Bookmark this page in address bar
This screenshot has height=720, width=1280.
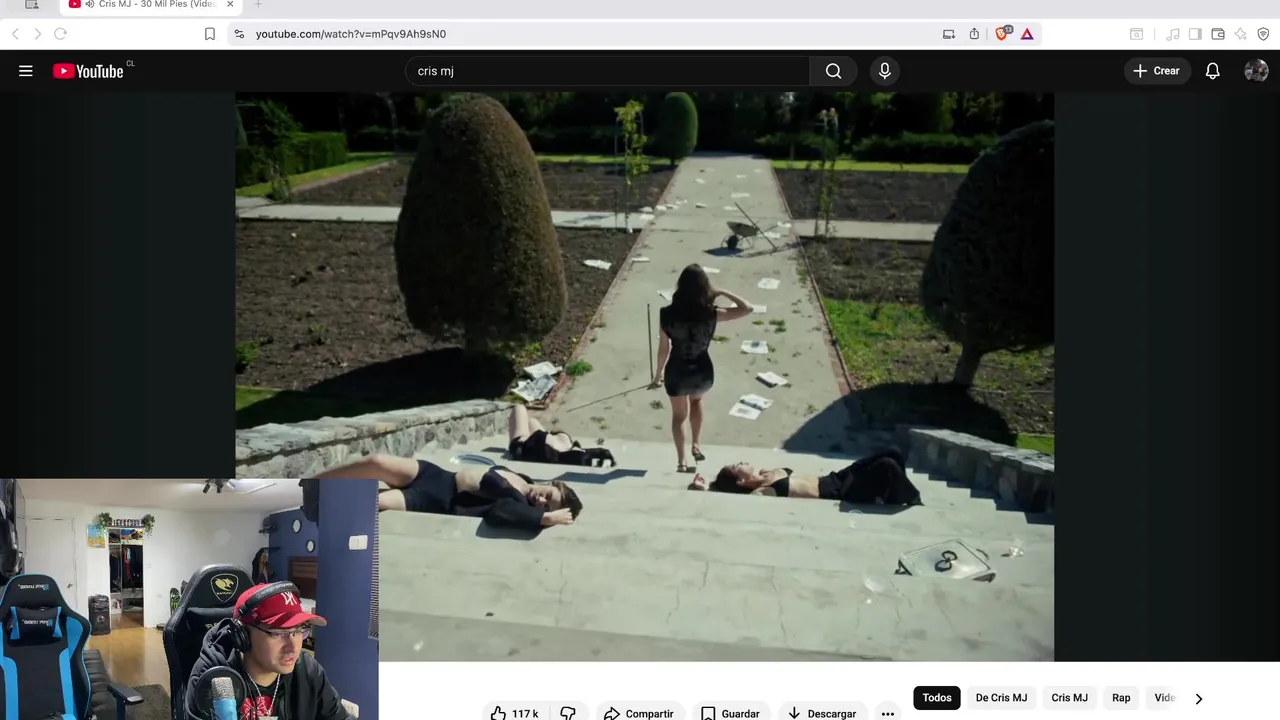coord(209,34)
